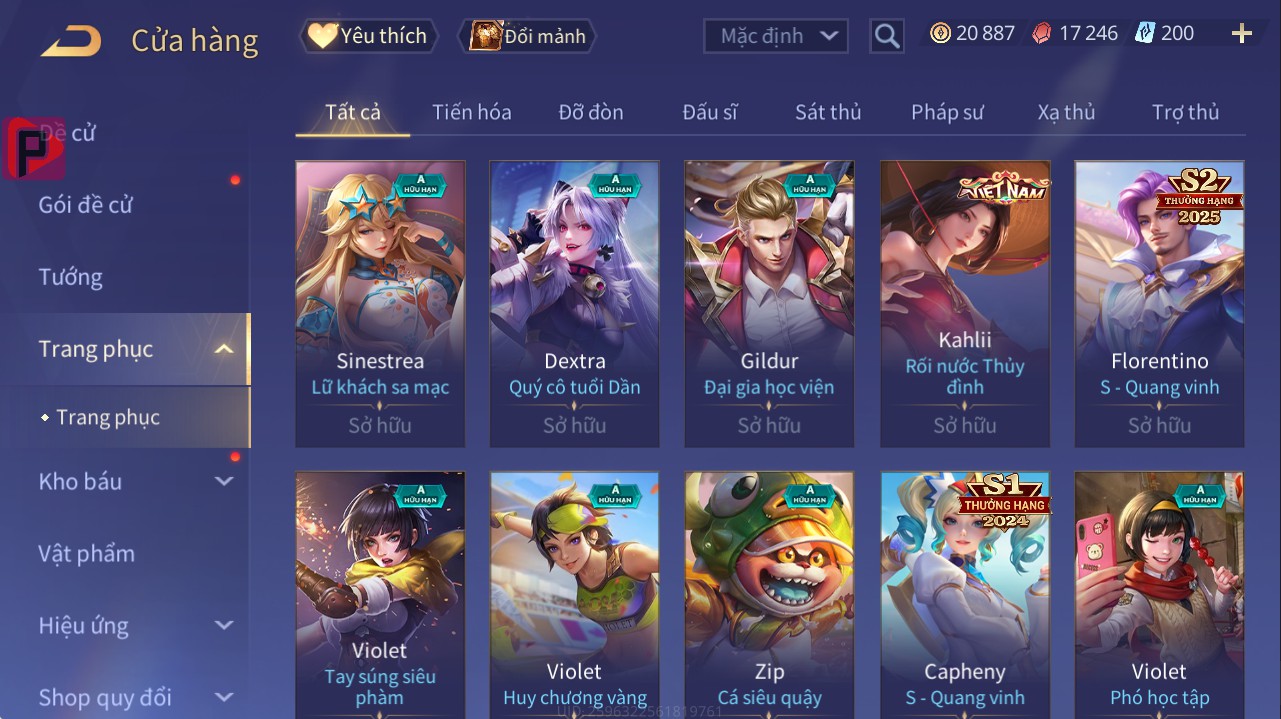This screenshot has height=719, width=1281.
Task: Open the Tướng sidebar menu item
Action: pyautogui.click(x=70, y=277)
